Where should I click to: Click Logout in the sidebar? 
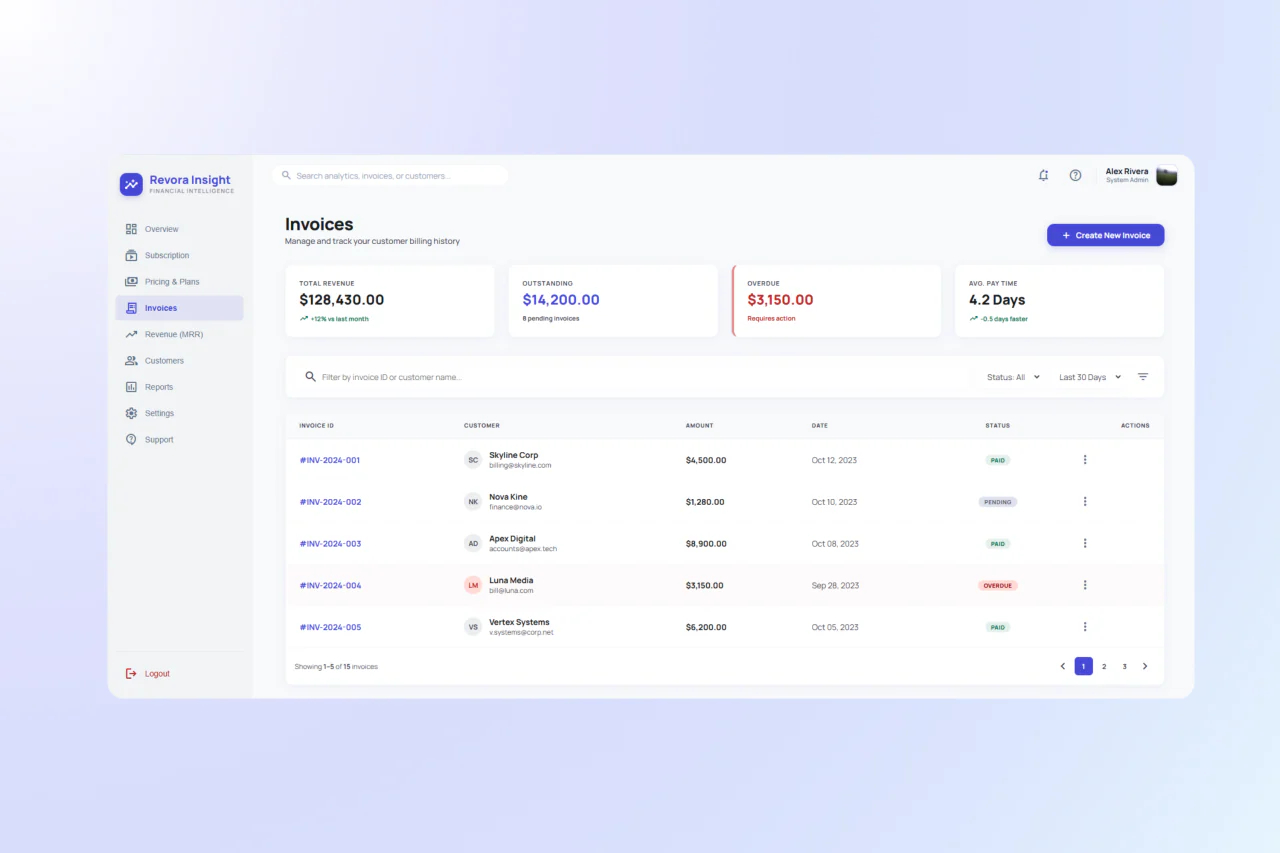pos(148,674)
